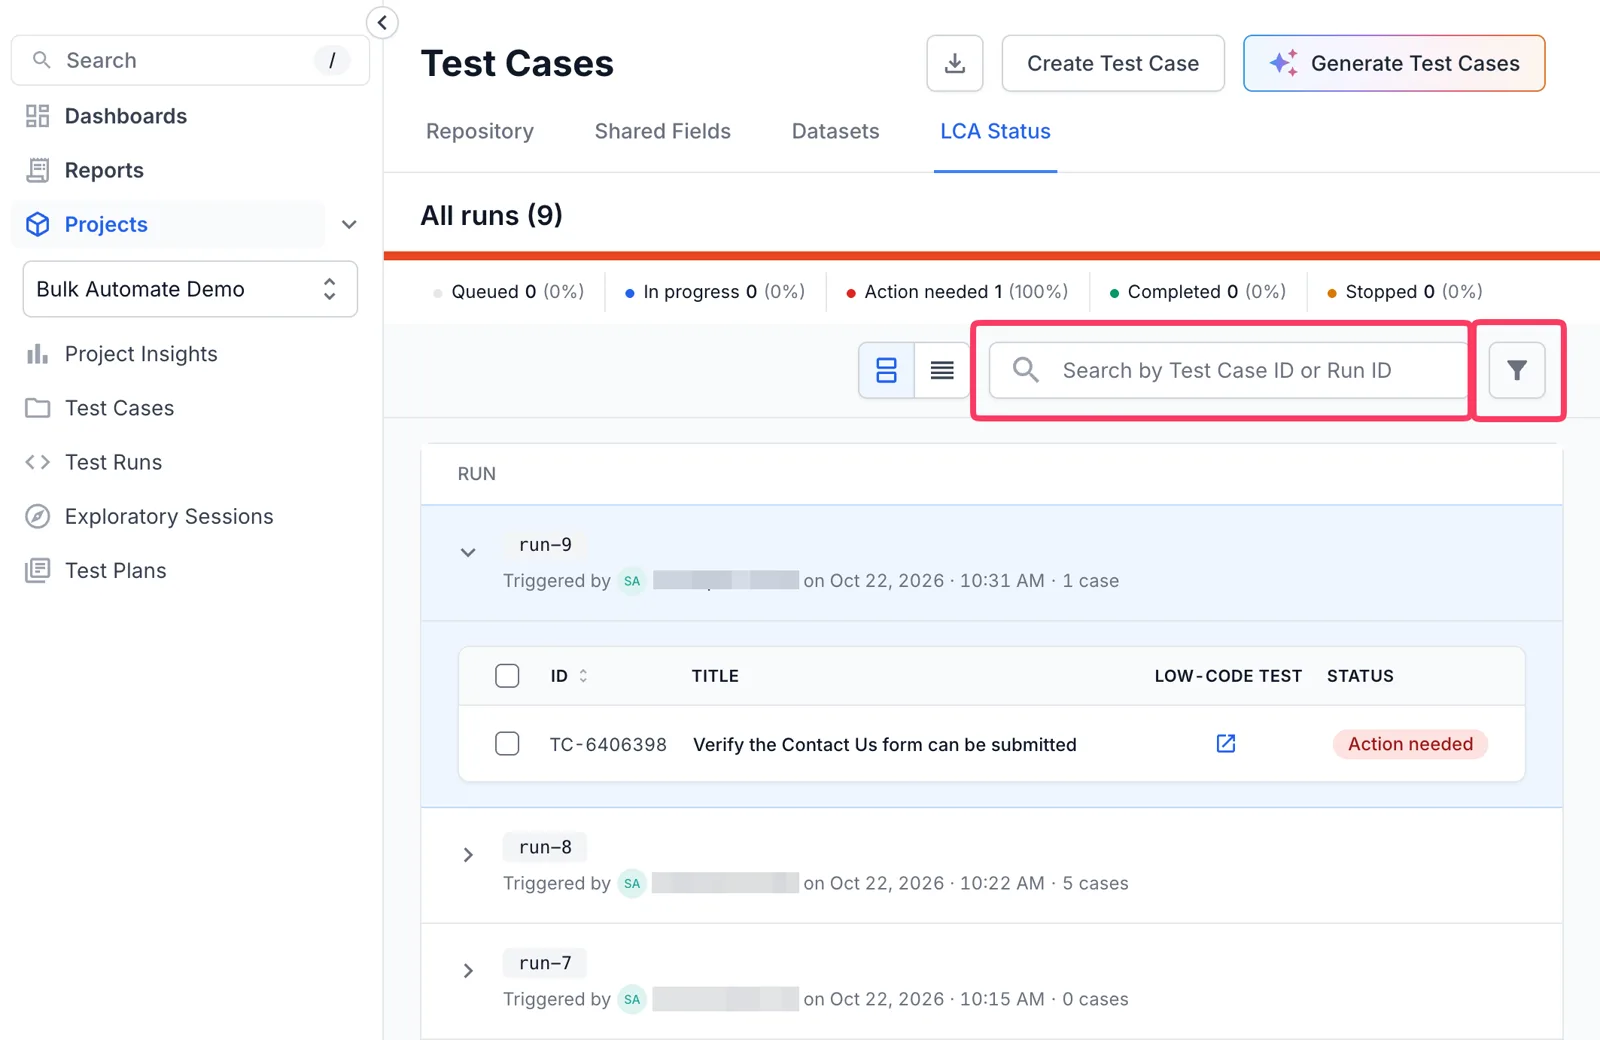Collapse the sidebar with the arrow button
This screenshot has width=1600, height=1040.
pyautogui.click(x=382, y=22)
